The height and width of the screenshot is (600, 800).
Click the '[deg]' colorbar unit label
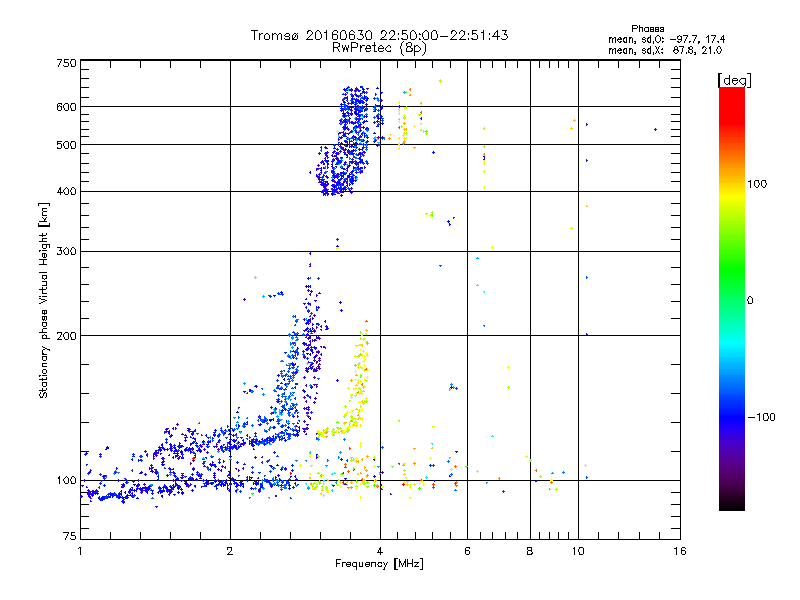[734, 80]
